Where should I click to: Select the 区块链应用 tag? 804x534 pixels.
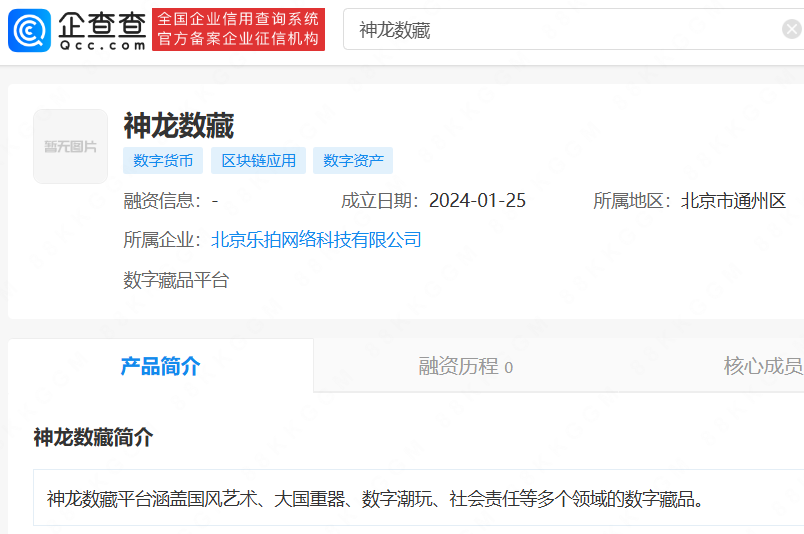[258, 161]
